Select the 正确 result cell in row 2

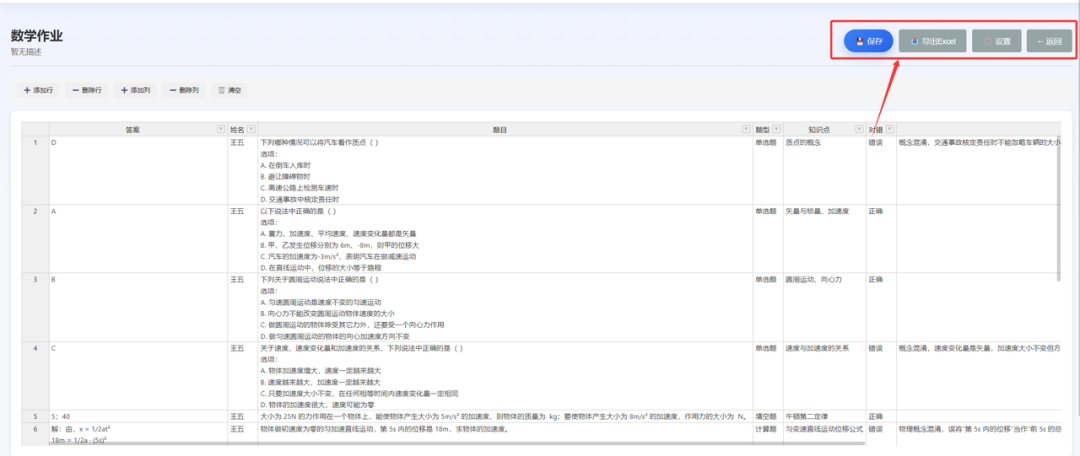click(881, 238)
